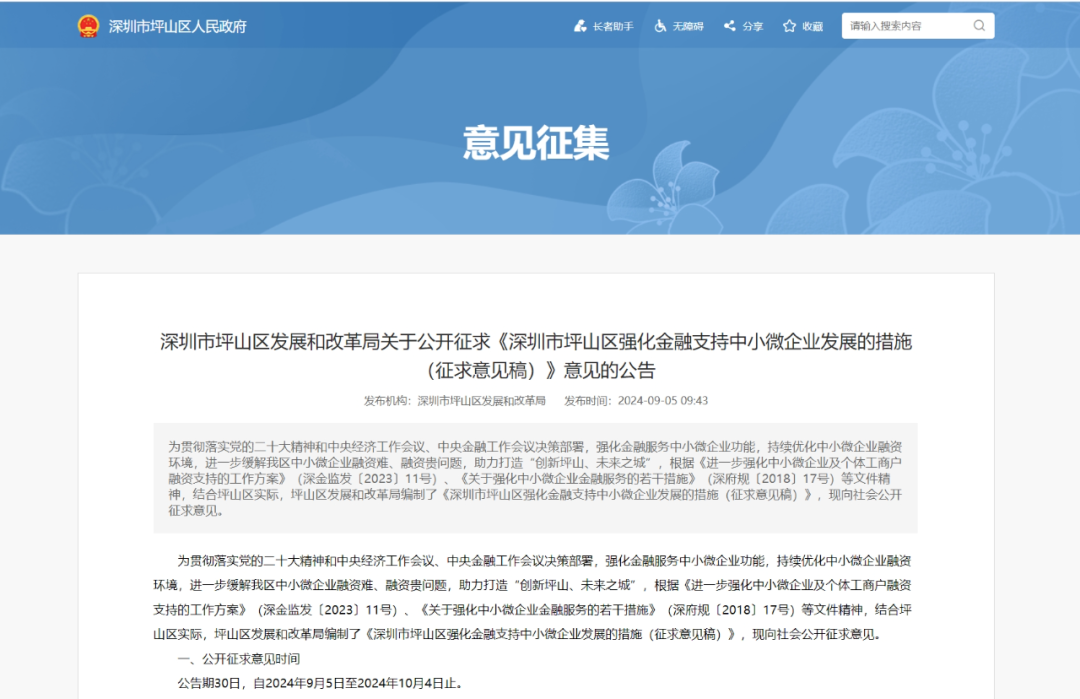The image size is (1080, 699).
Task: Select the 收藏 bookmark label
Action: tap(813, 26)
